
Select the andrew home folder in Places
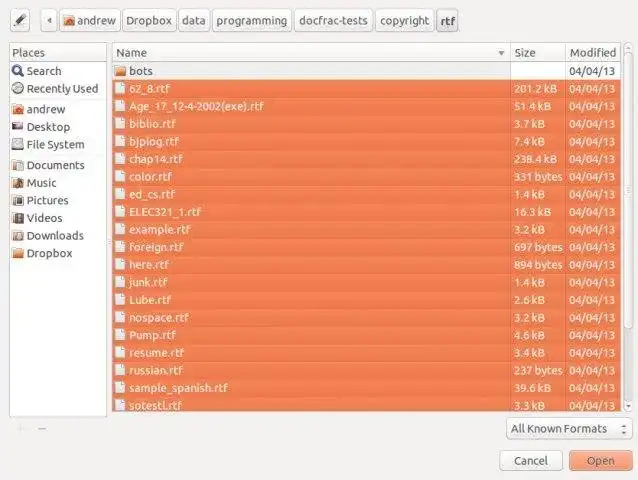tap(46, 109)
